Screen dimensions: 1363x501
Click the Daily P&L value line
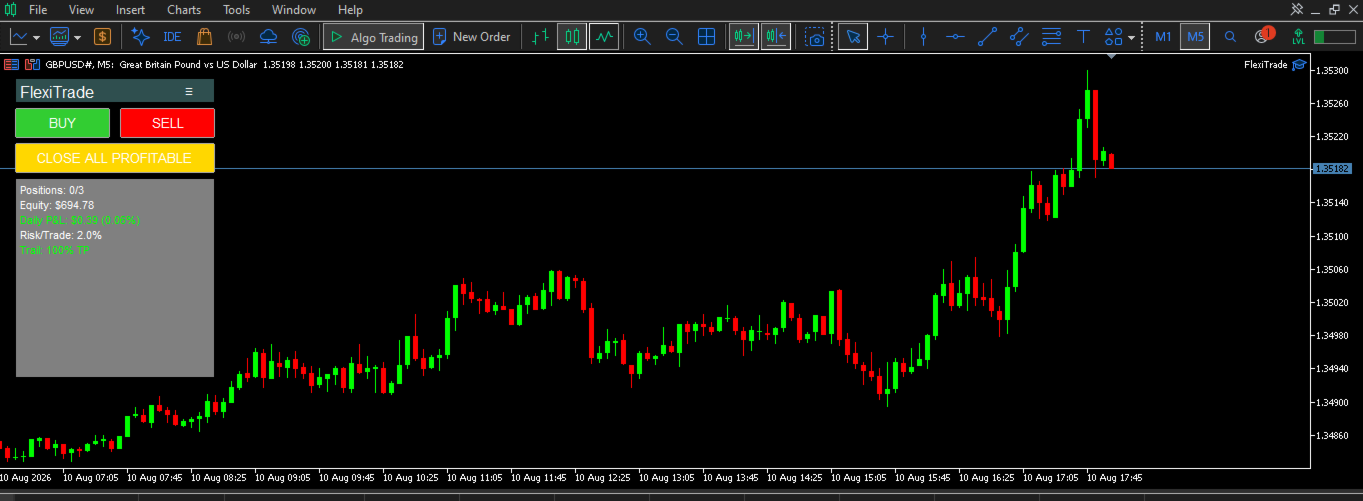tap(80, 220)
